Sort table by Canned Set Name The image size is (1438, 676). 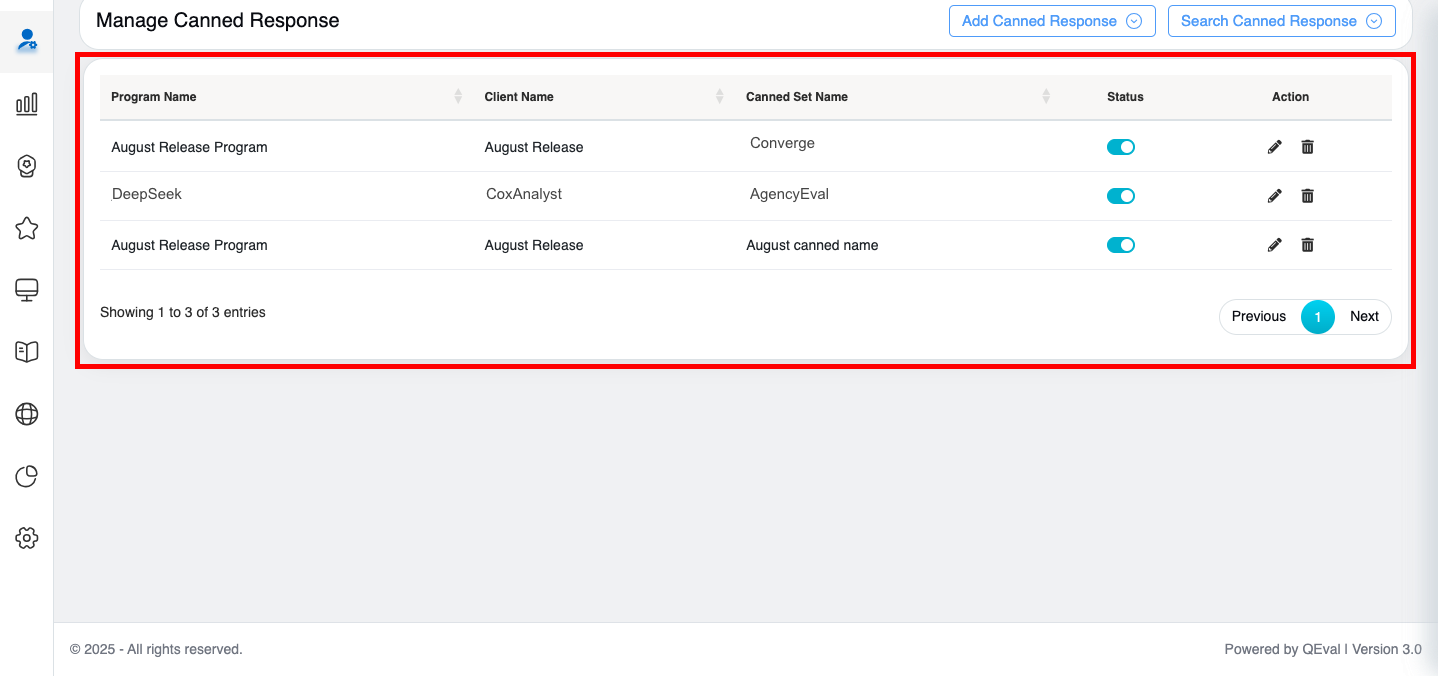[x=1045, y=97]
